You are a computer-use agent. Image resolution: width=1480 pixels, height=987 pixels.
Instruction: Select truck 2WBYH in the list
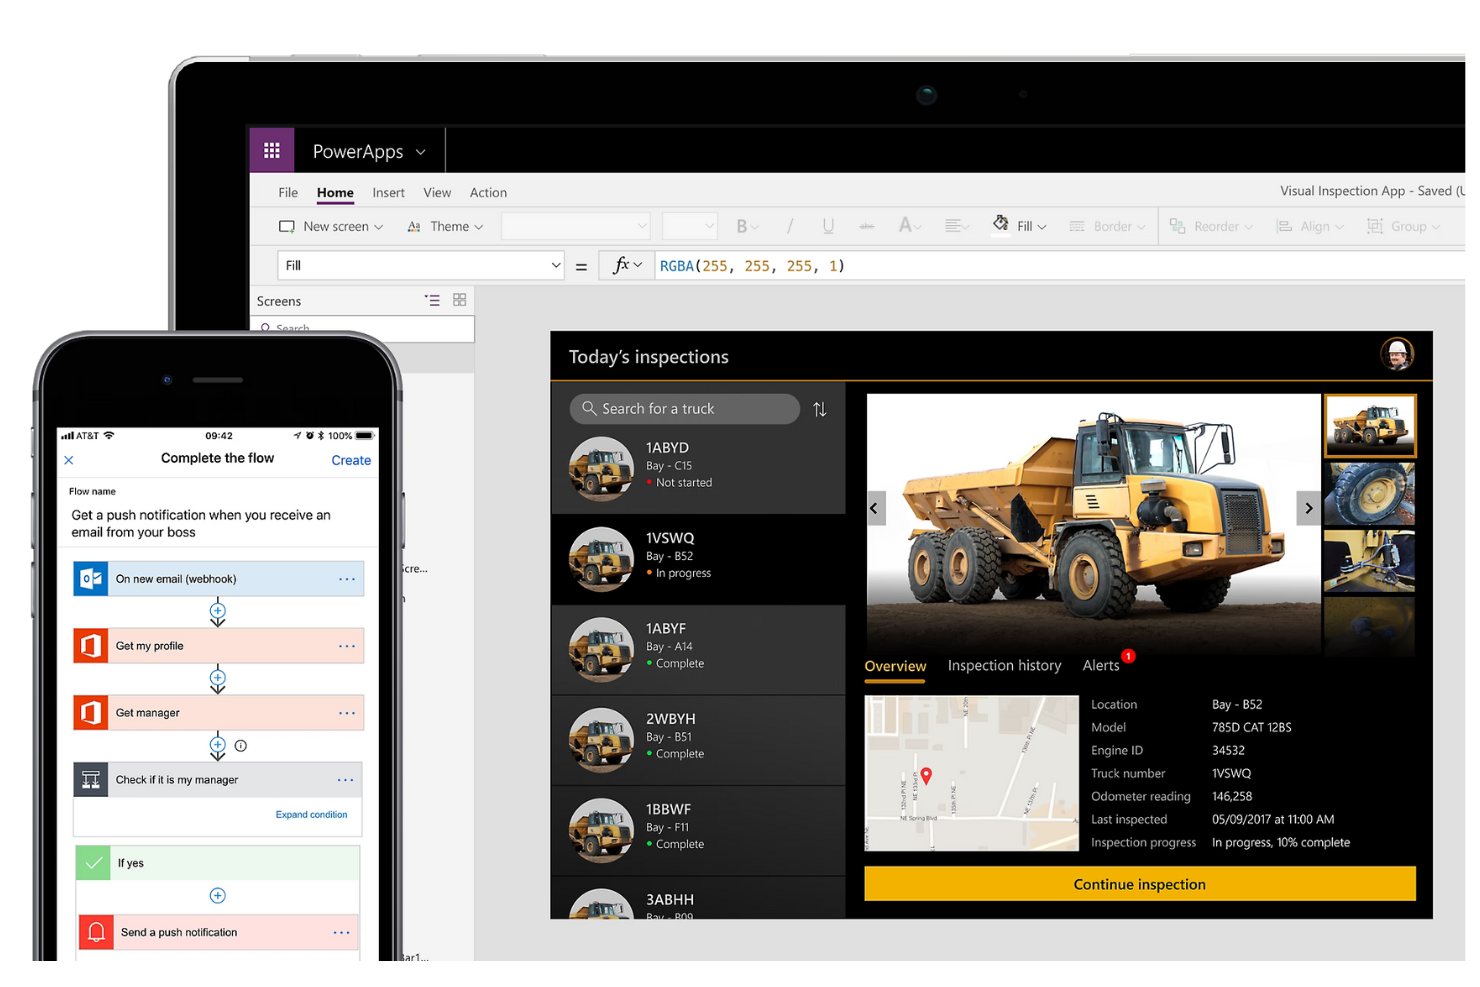click(698, 740)
